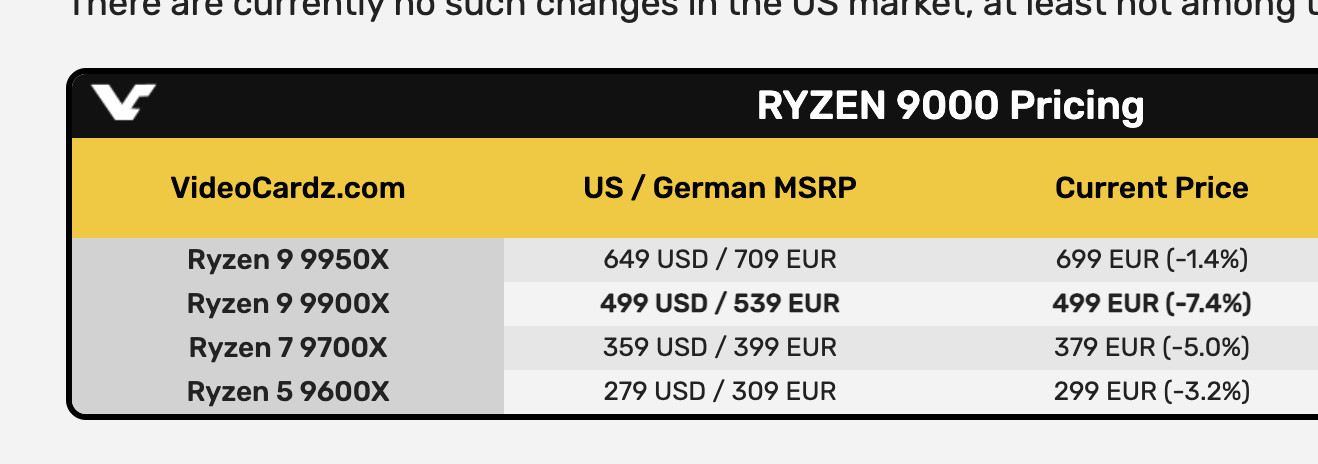Select the Ryzen 9 9900X row label
1318x464 pixels.
coord(288,303)
